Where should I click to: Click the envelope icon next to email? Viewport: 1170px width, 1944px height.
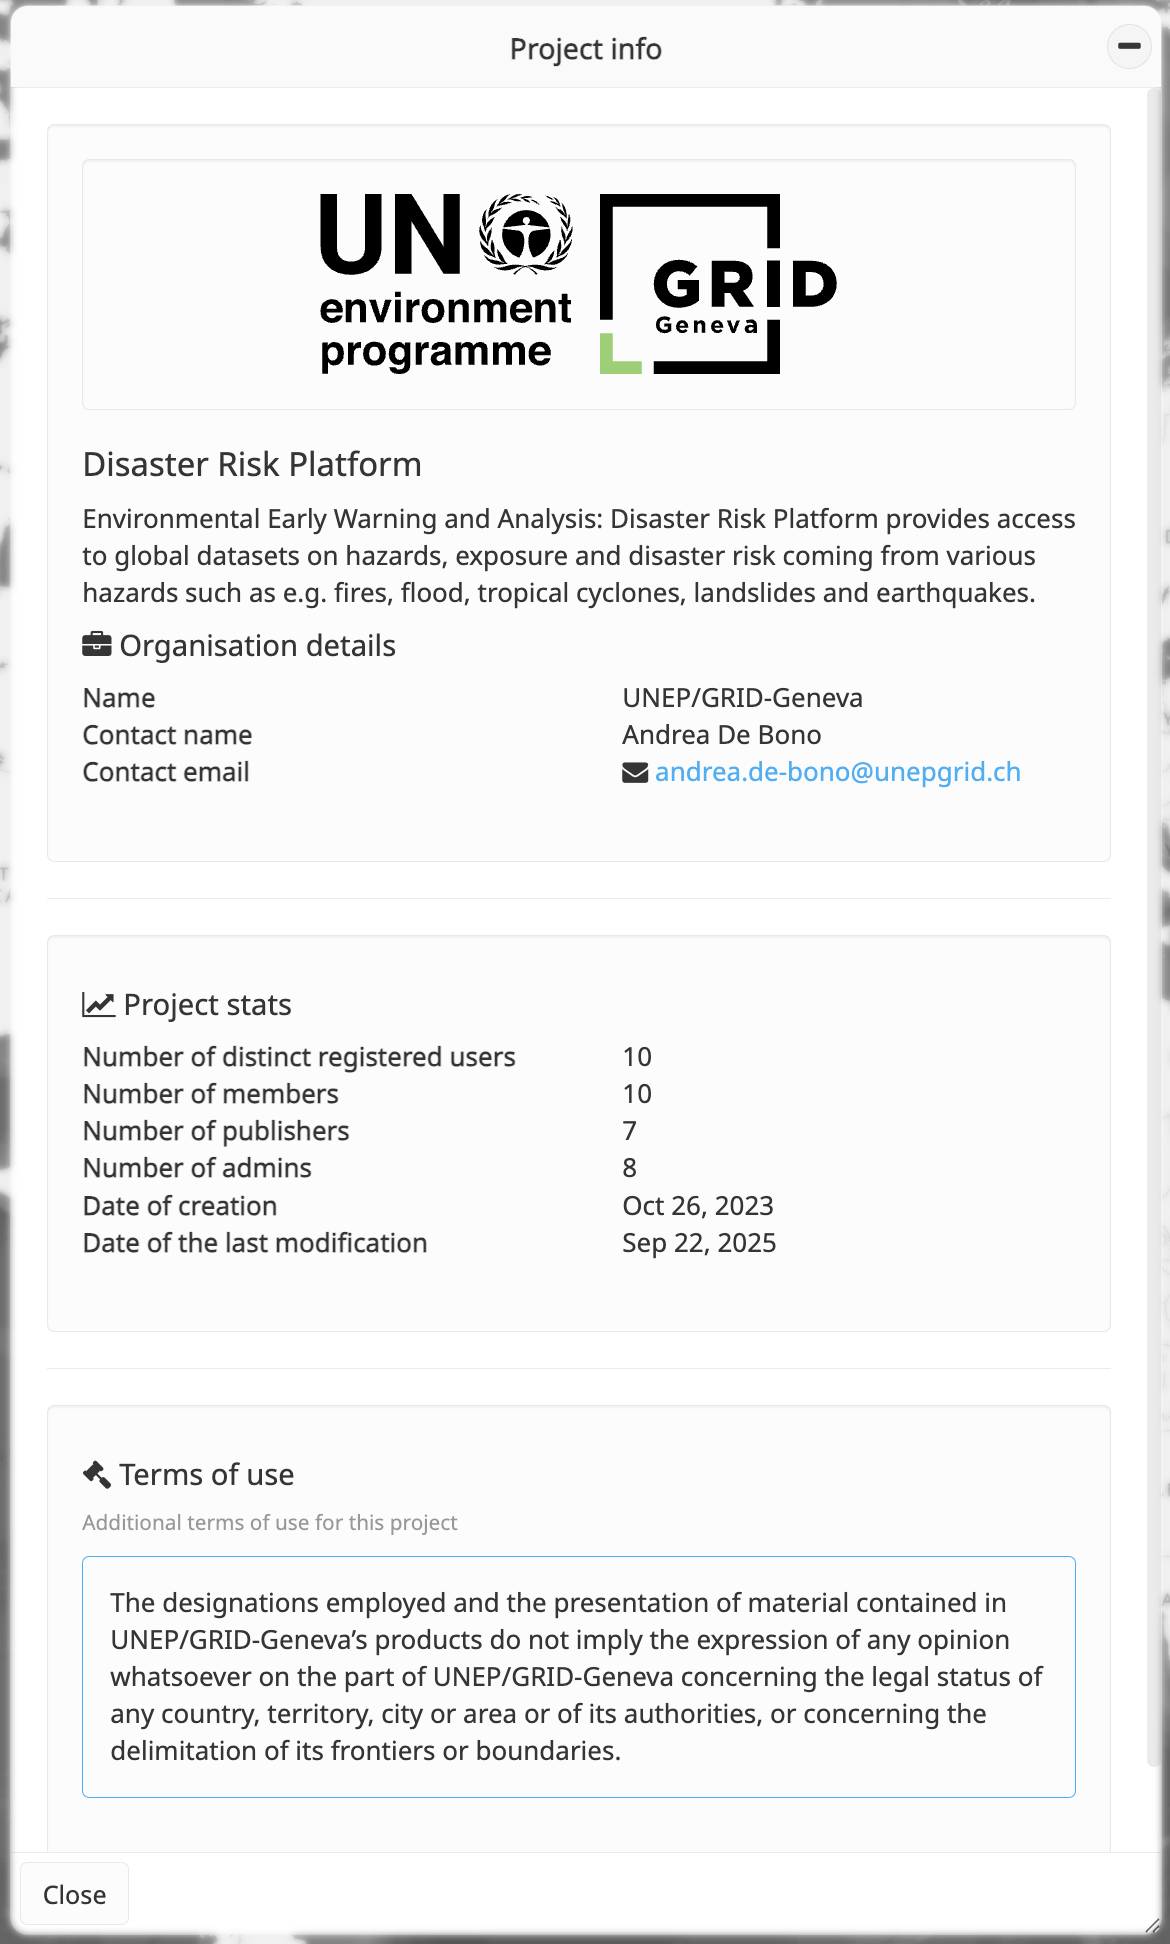(x=635, y=773)
